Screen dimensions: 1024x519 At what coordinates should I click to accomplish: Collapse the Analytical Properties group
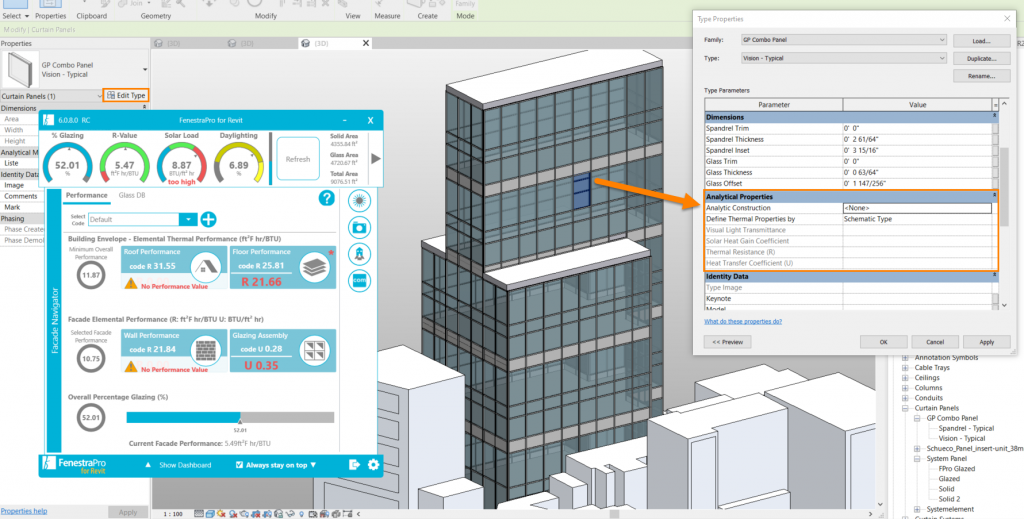995,196
